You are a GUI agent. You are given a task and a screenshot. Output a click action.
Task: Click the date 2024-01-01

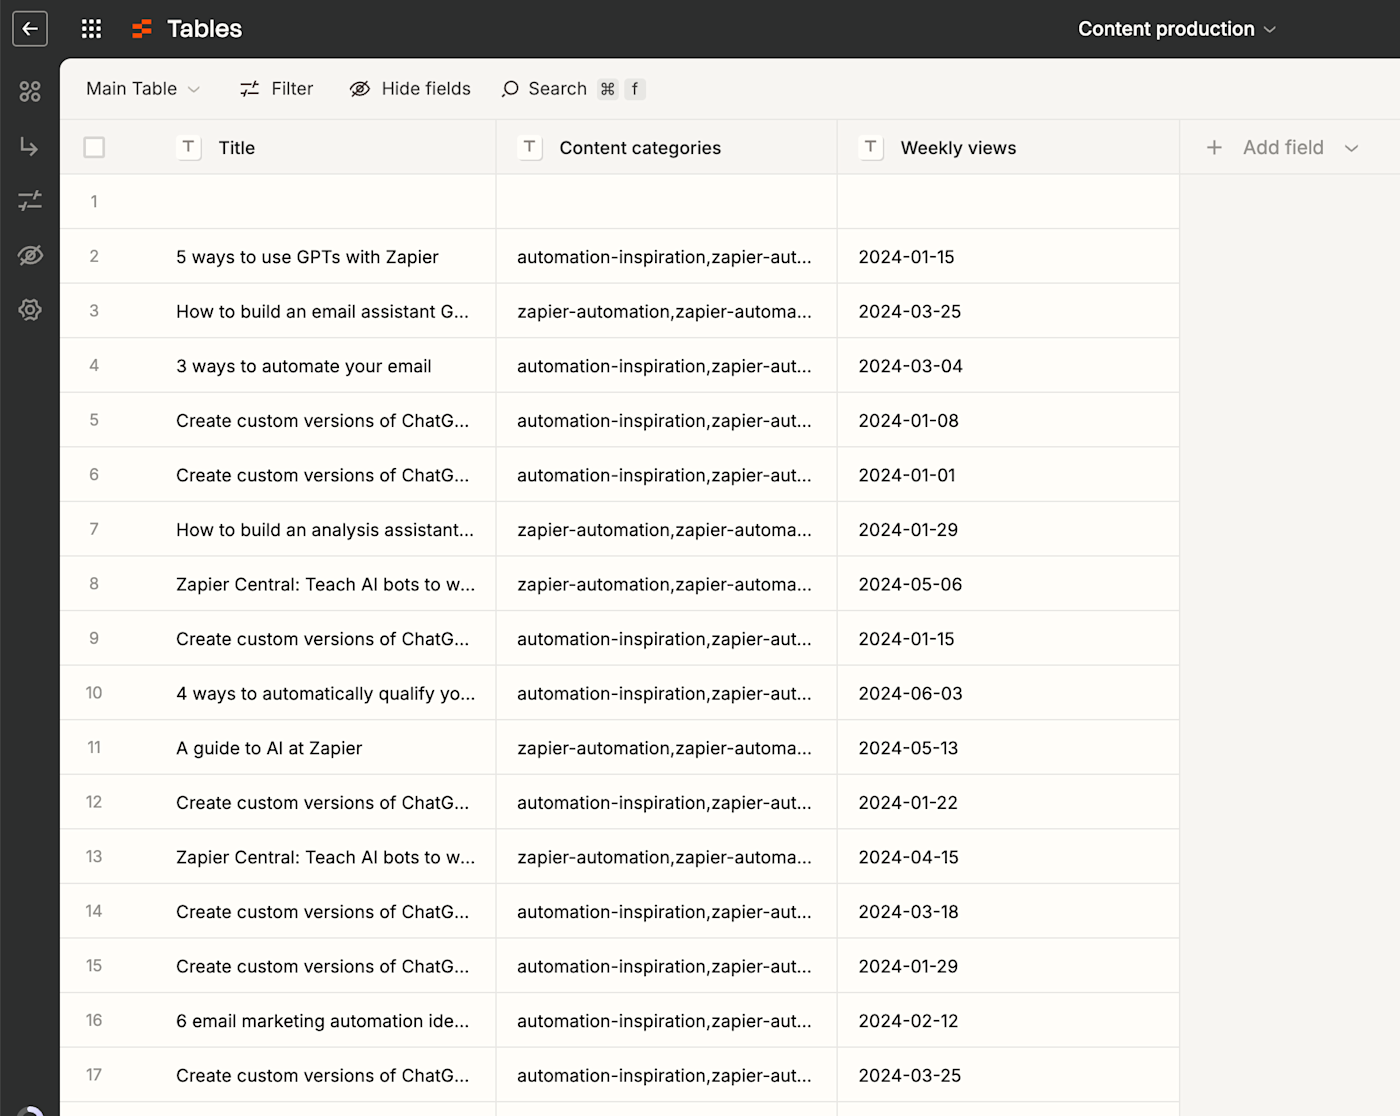pyautogui.click(x=907, y=475)
